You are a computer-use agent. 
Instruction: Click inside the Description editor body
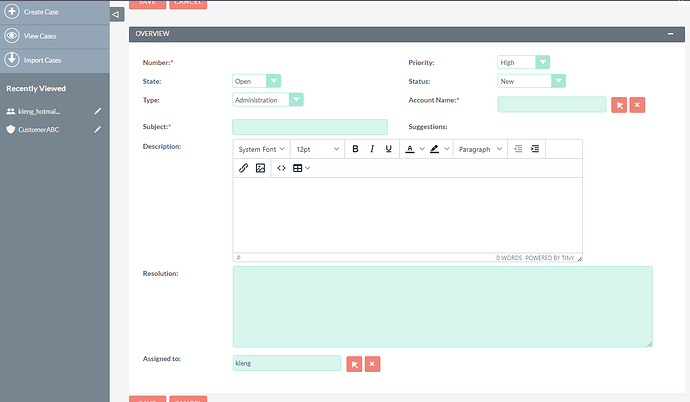click(x=407, y=215)
